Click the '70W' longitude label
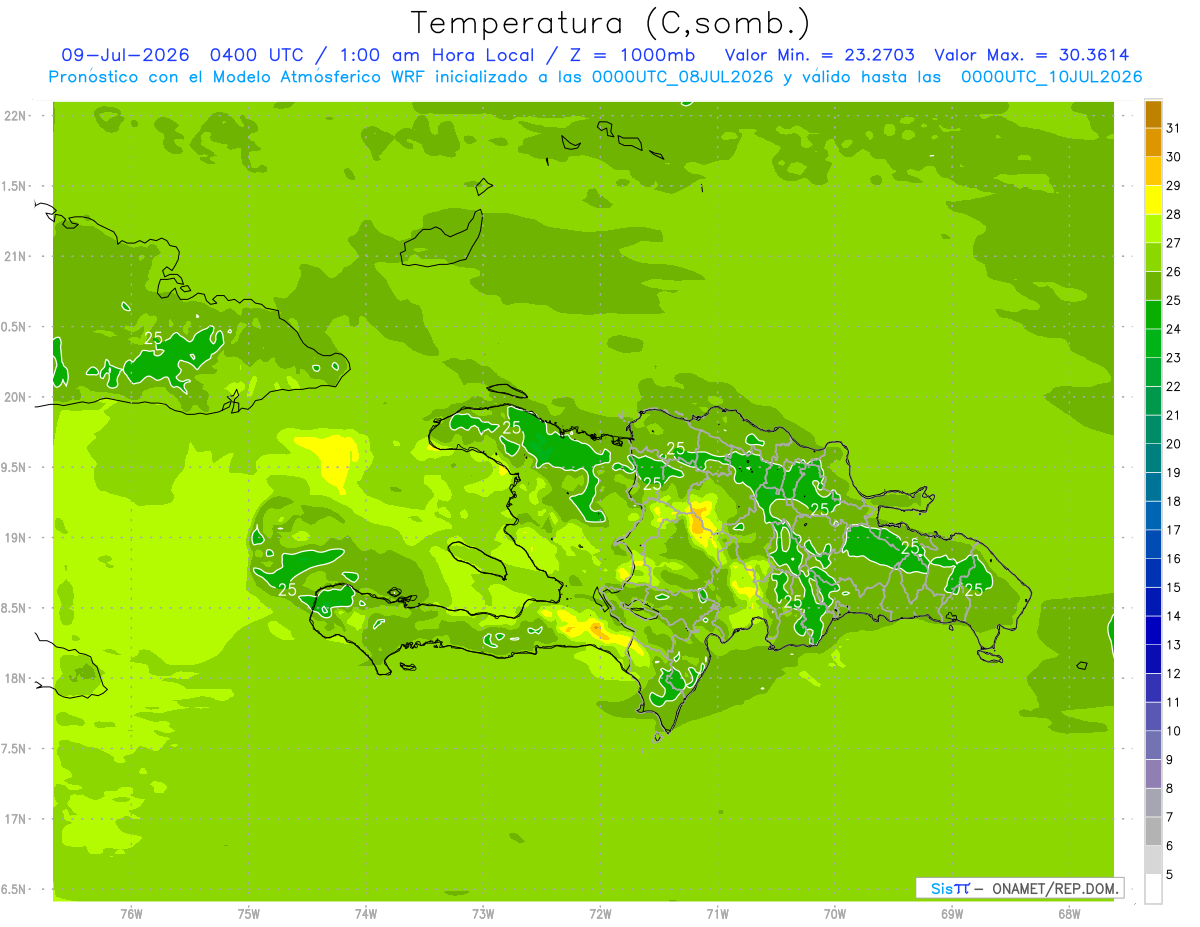The width and height of the screenshot is (1200, 927). [x=835, y=914]
